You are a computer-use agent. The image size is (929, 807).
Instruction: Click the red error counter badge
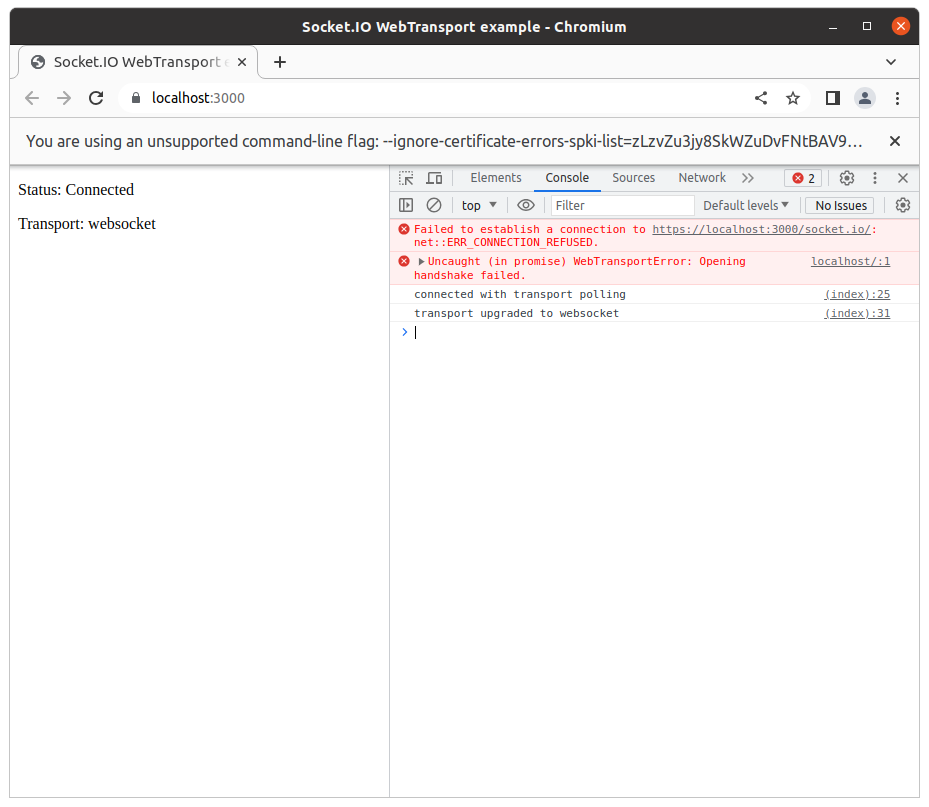coord(803,178)
